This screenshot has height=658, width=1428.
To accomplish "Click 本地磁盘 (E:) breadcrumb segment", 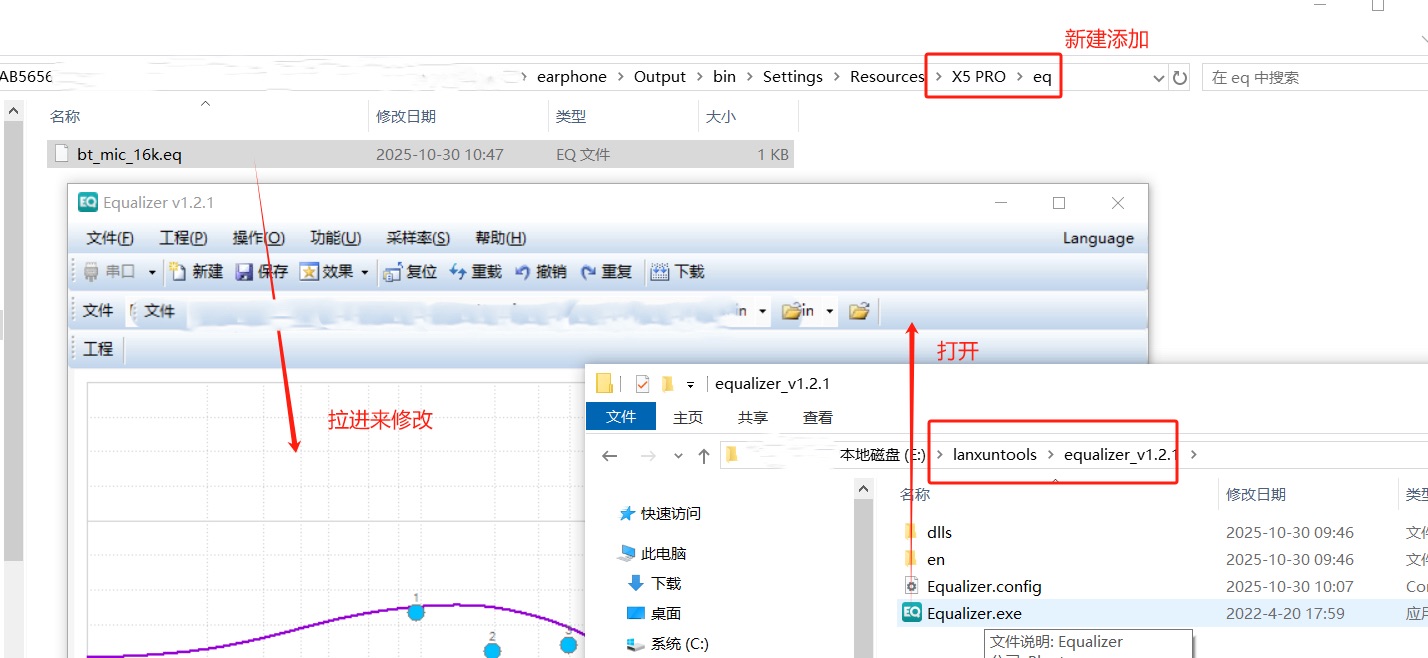I will click(882, 455).
